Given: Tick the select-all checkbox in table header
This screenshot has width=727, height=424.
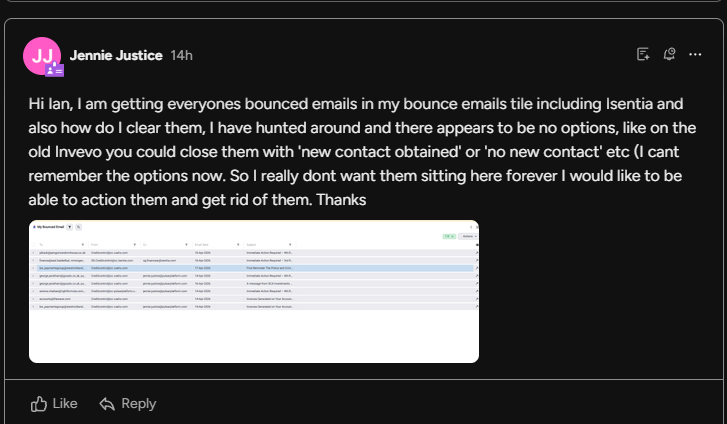Looking at the screenshot, I should click(33, 244).
